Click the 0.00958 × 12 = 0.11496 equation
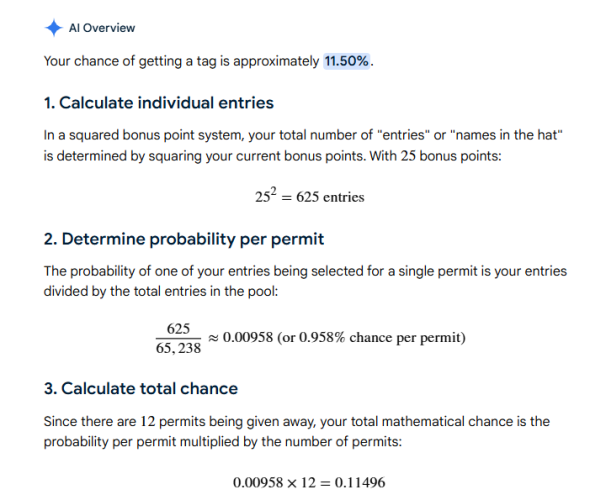The height and width of the screenshot is (500, 590). (309, 482)
